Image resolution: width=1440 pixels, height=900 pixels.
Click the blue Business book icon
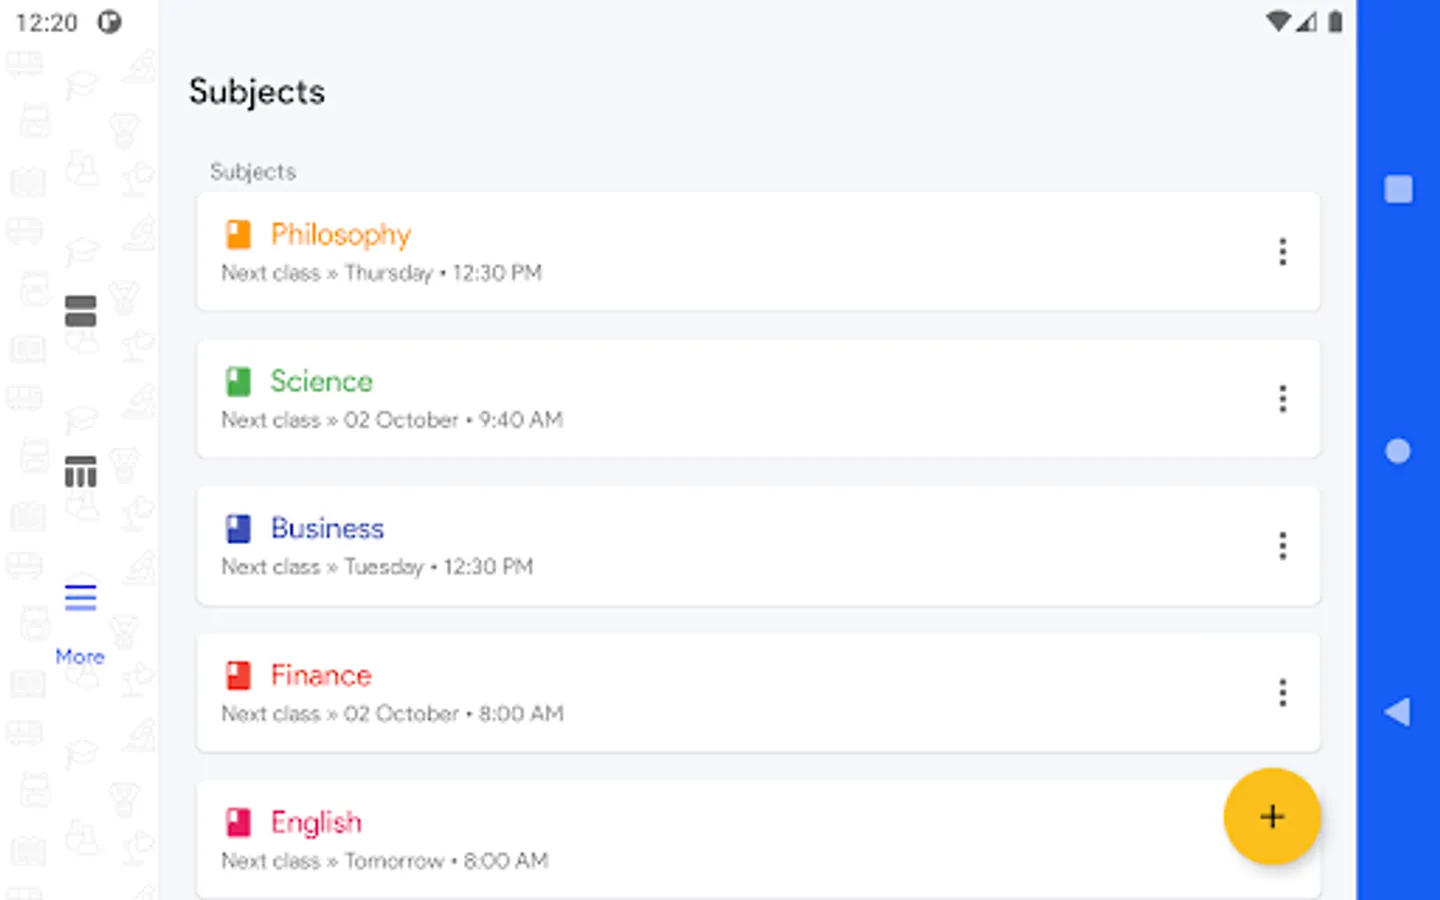[x=238, y=528]
